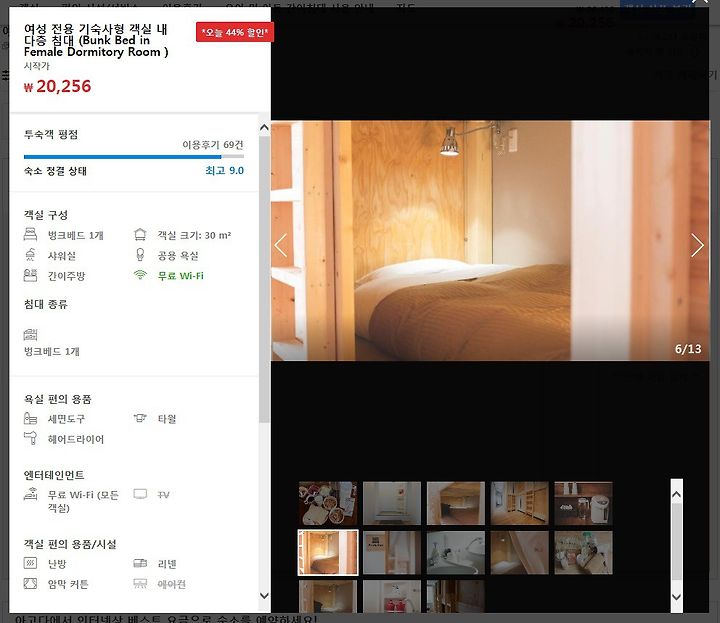The image size is (720, 623).
Task: Select the electric kettle thumbnail
Action: pyautogui.click(x=583, y=503)
